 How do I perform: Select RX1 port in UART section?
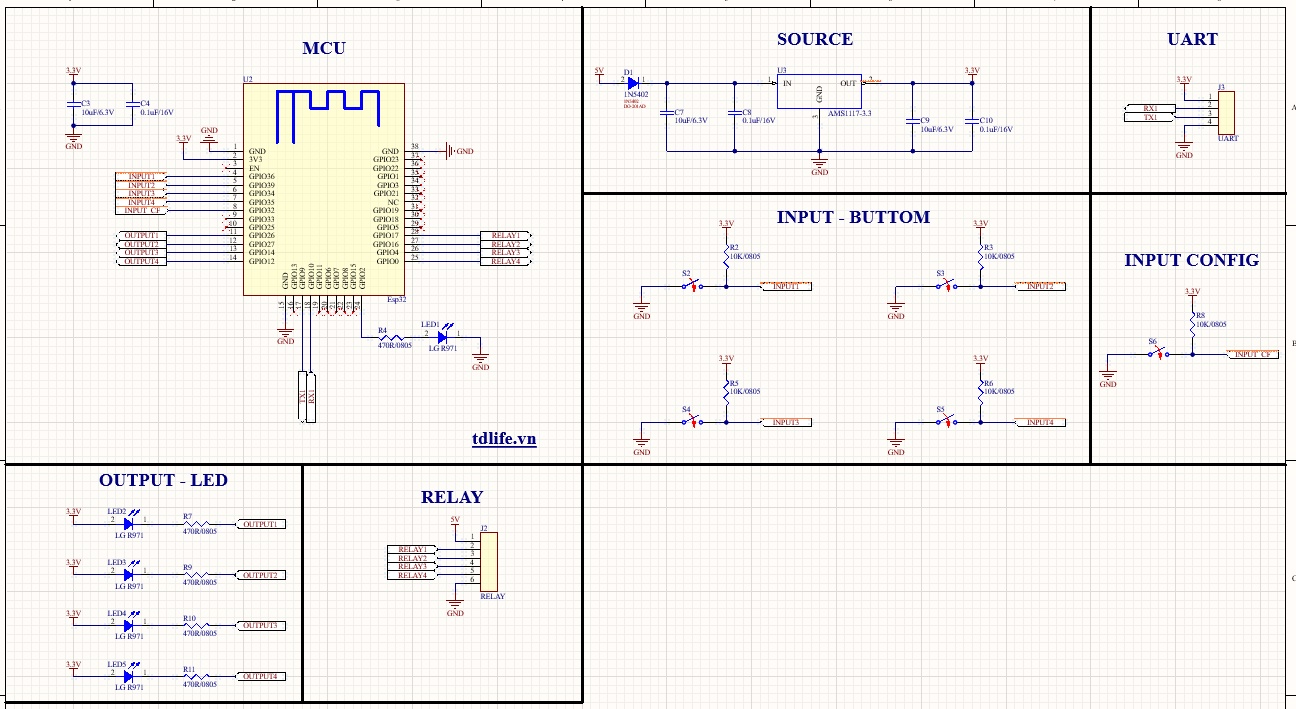(x=1152, y=108)
